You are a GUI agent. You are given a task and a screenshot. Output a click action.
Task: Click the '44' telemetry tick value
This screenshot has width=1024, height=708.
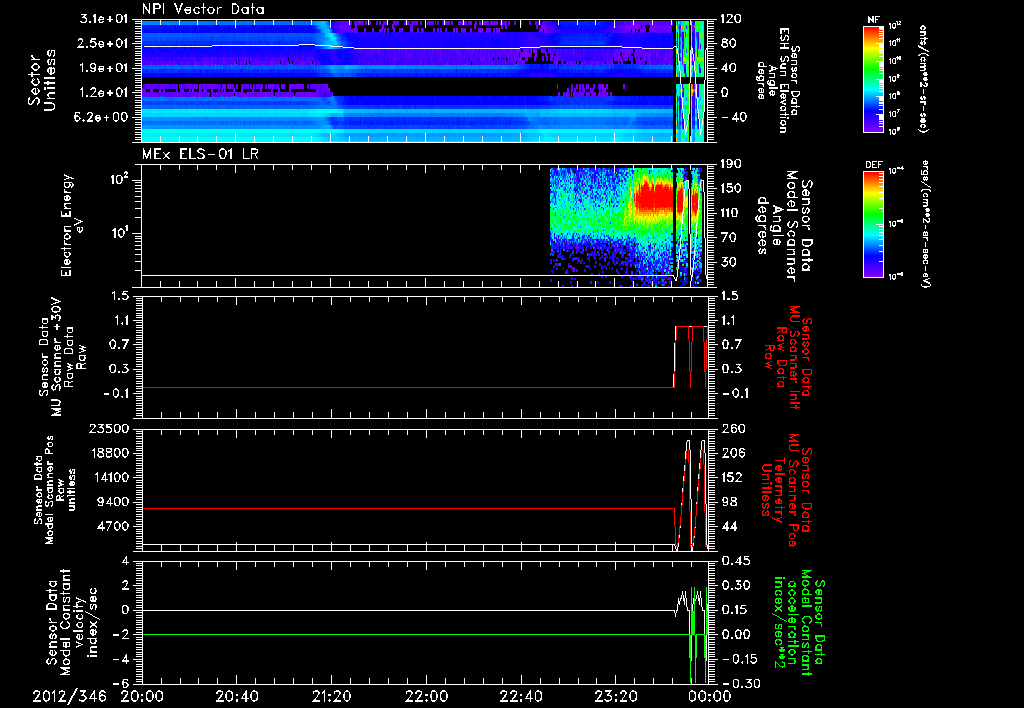tap(728, 526)
